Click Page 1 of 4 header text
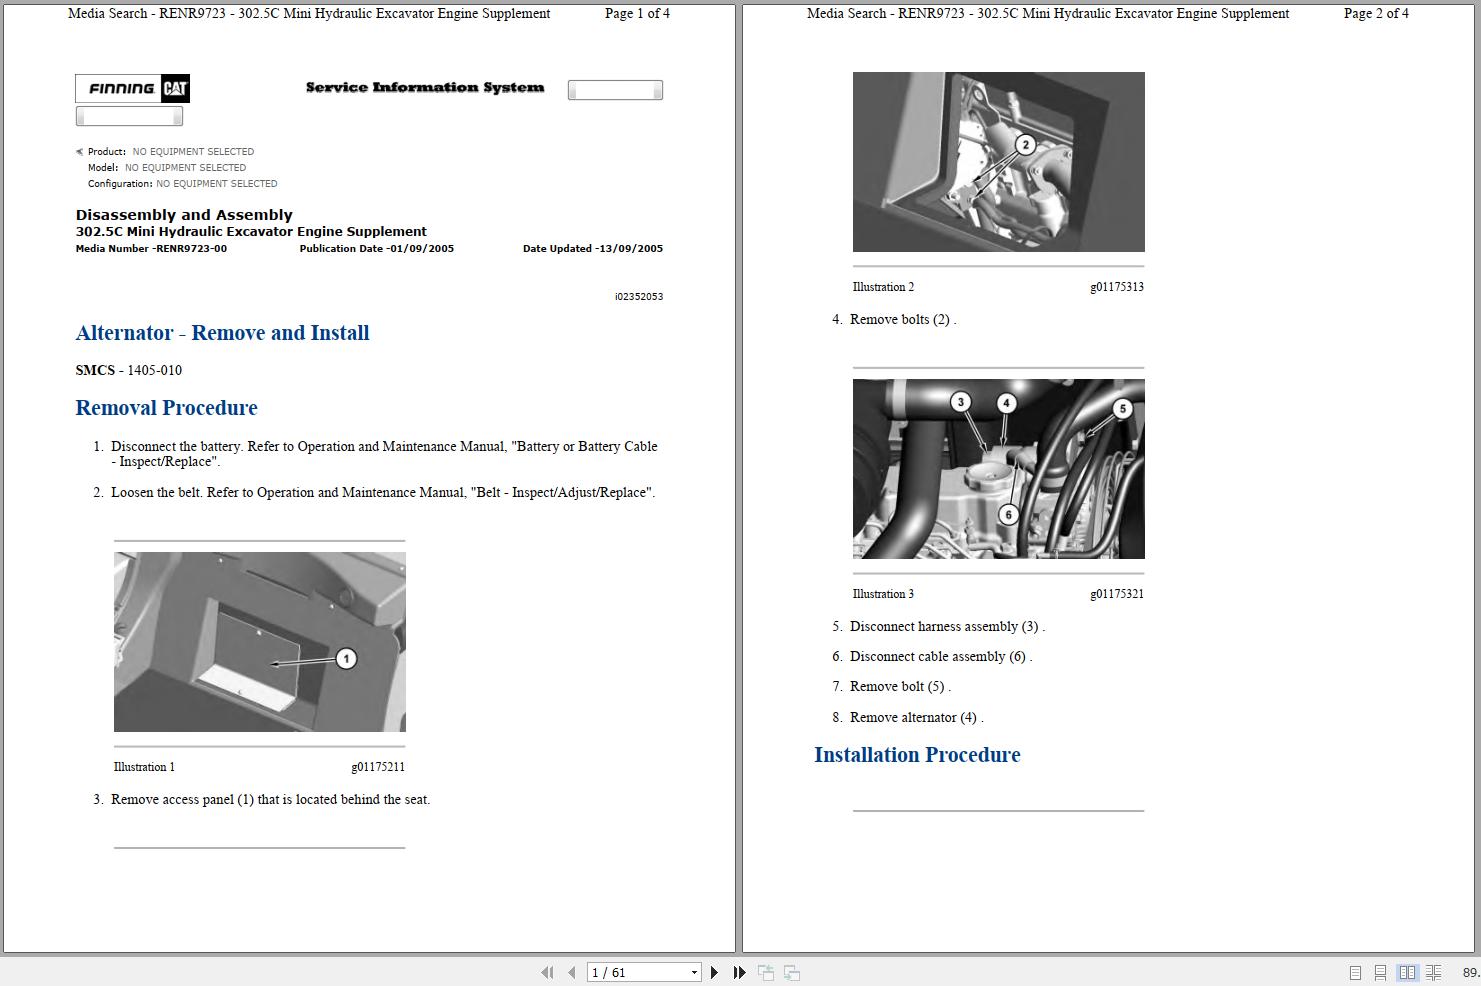This screenshot has height=986, width=1481. coord(638,14)
